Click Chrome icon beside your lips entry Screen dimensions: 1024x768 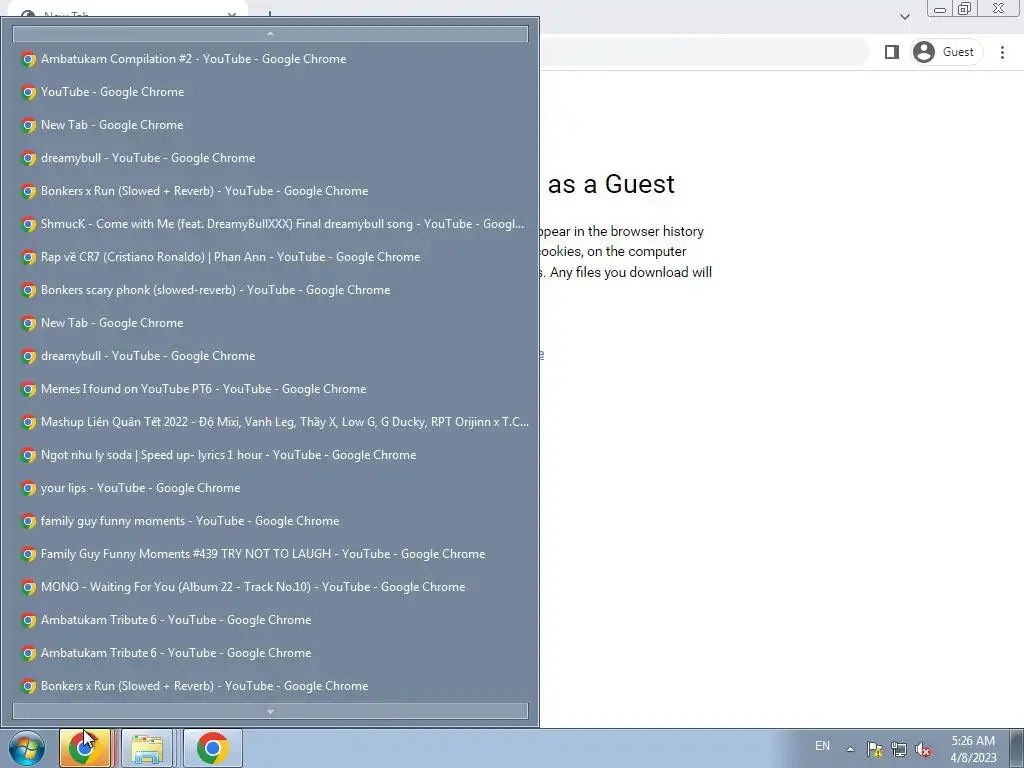coord(28,488)
